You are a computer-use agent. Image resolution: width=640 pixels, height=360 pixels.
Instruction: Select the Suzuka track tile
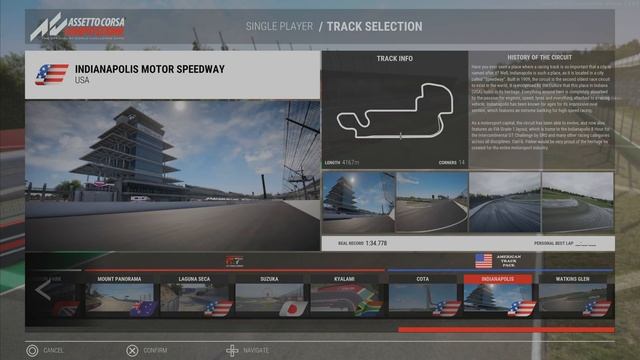pos(269,296)
